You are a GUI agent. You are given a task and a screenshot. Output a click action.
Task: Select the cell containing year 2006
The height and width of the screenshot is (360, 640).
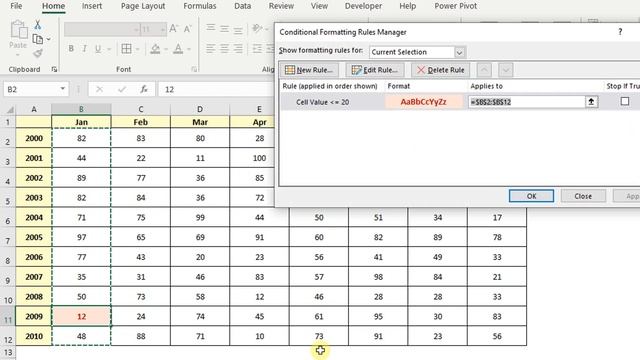tap(34, 257)
